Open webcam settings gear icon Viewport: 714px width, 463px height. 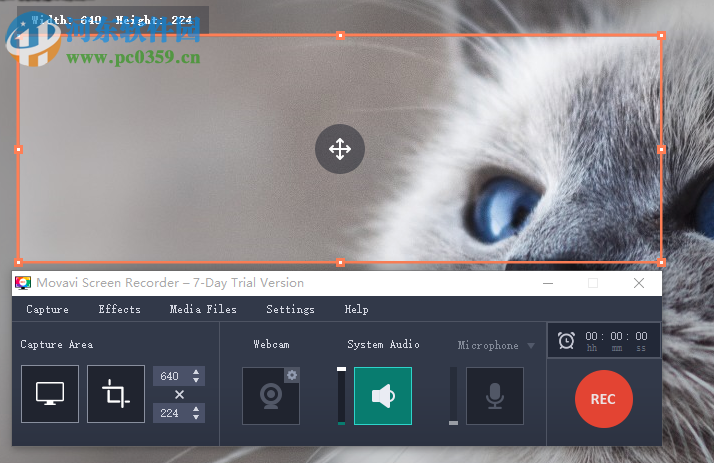(292, 375)
